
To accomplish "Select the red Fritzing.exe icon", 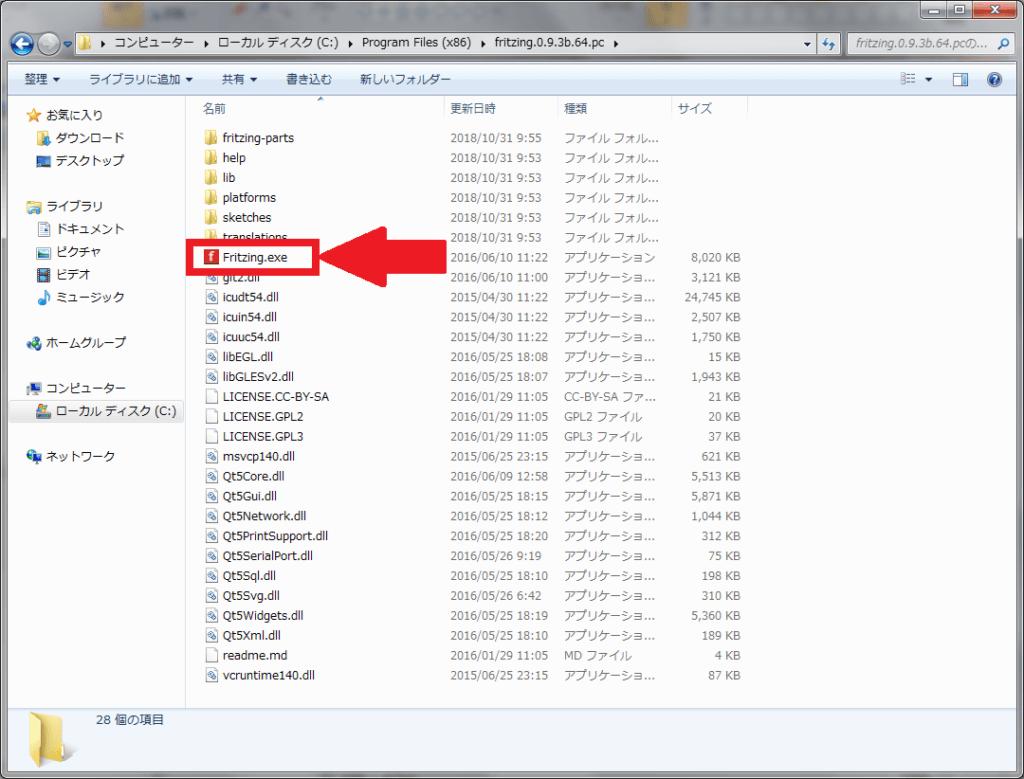I will pos(211,257).
